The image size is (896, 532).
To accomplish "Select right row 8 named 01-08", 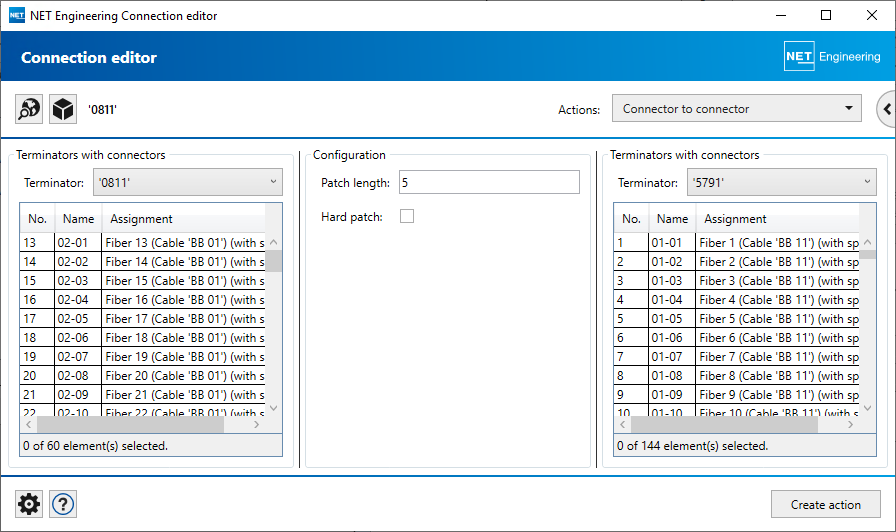I will click(737, 375).
